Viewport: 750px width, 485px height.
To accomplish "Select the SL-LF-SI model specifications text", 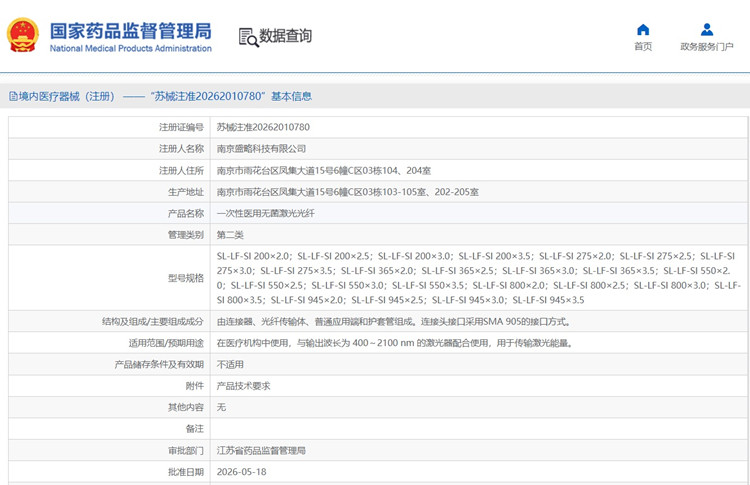I will pos(478,278).
